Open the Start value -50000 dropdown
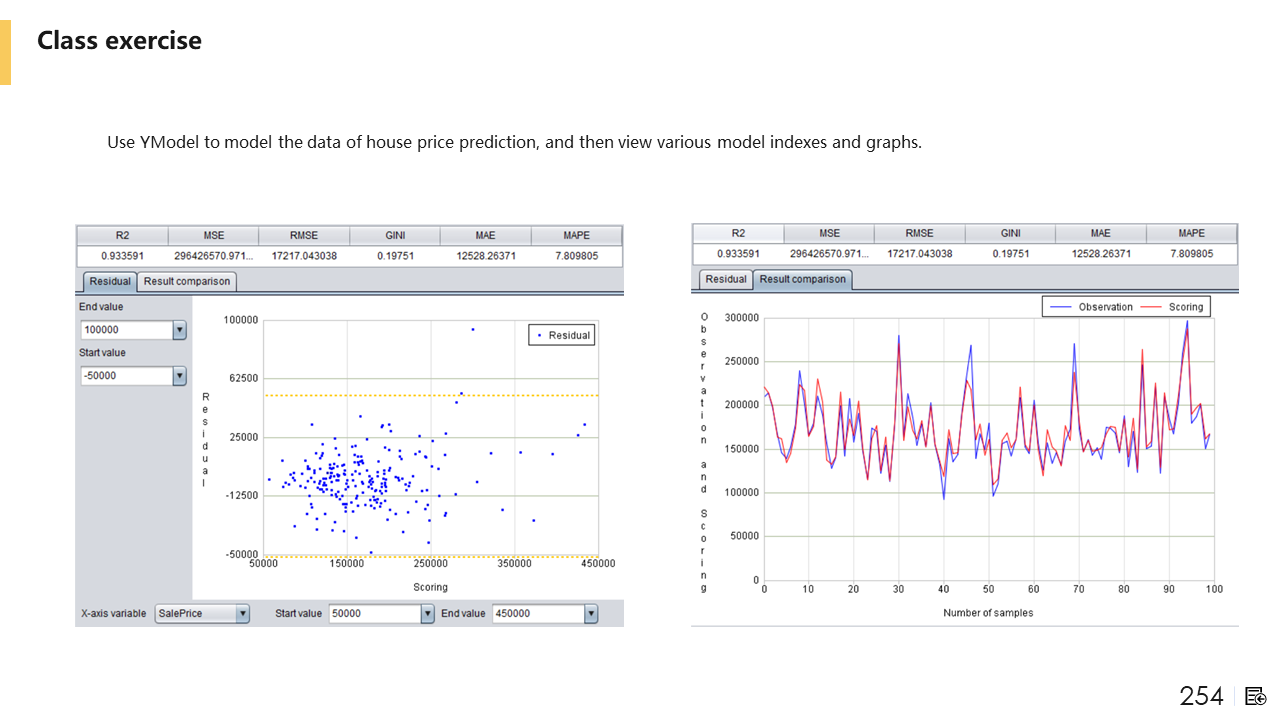 [x=179, y=376]
